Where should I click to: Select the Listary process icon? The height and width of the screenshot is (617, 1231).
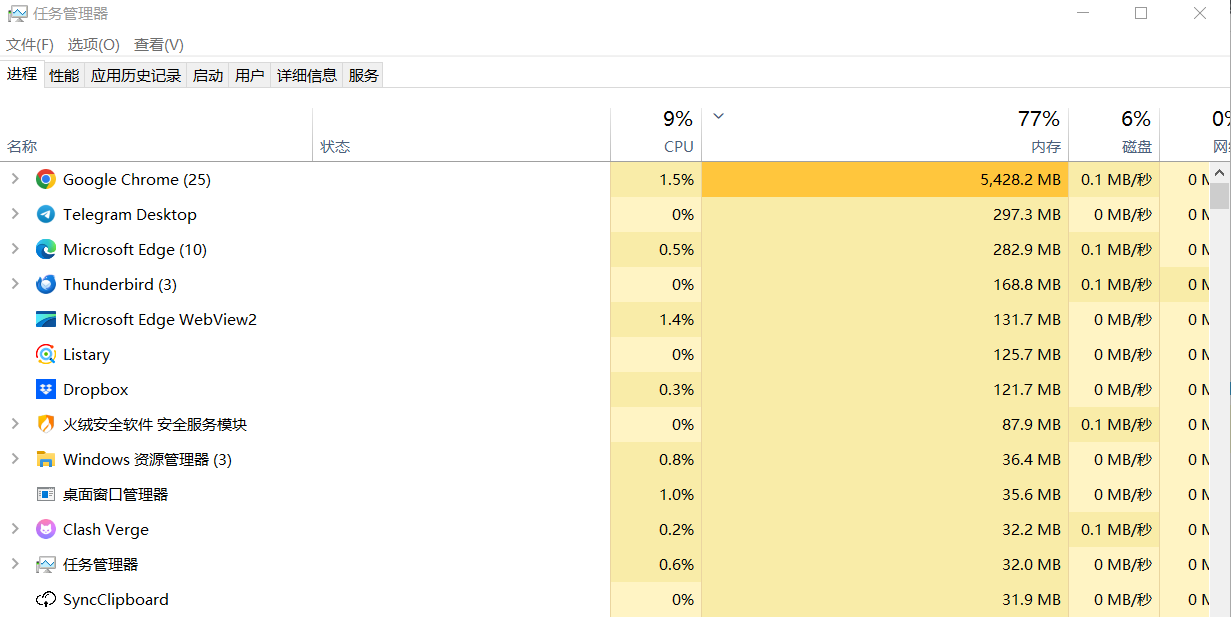(x=46, y=355)
